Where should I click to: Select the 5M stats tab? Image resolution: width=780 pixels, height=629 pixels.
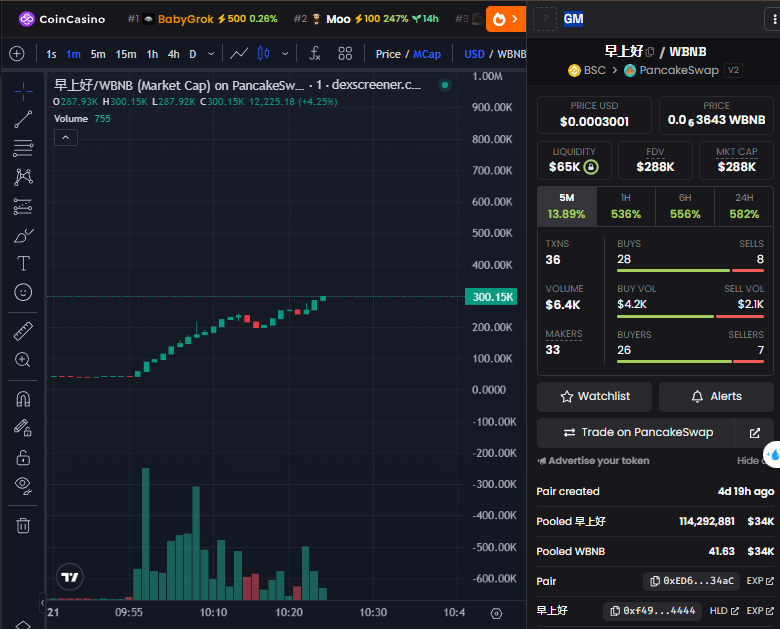[x=567, y=207]
